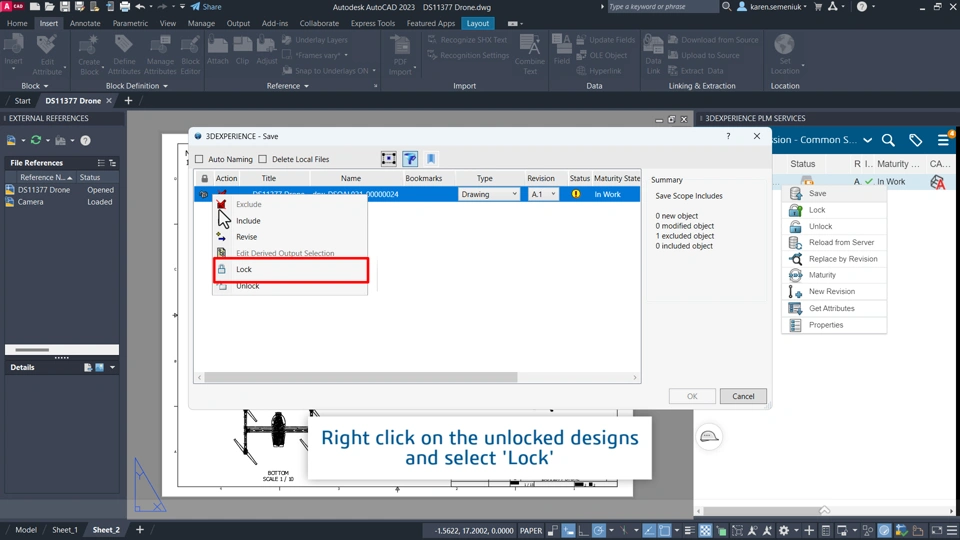Click the keyword search field
Screen dimensions: 960x540
(x=661, y=7)
